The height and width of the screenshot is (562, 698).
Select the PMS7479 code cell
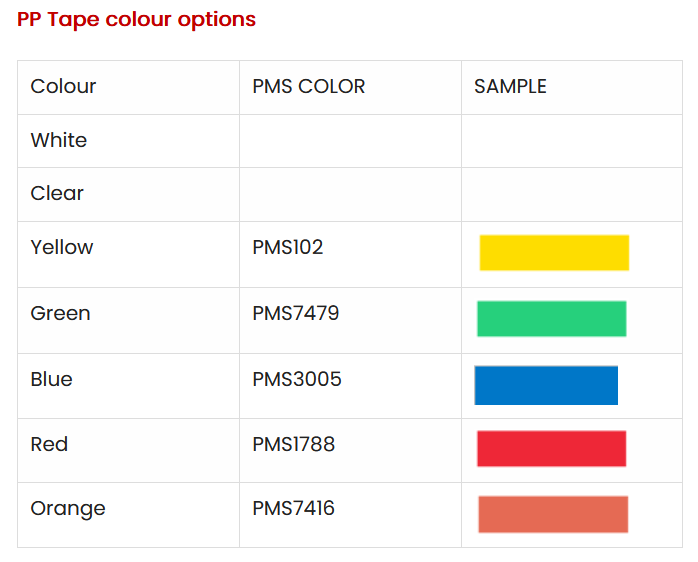coord(296,314)
